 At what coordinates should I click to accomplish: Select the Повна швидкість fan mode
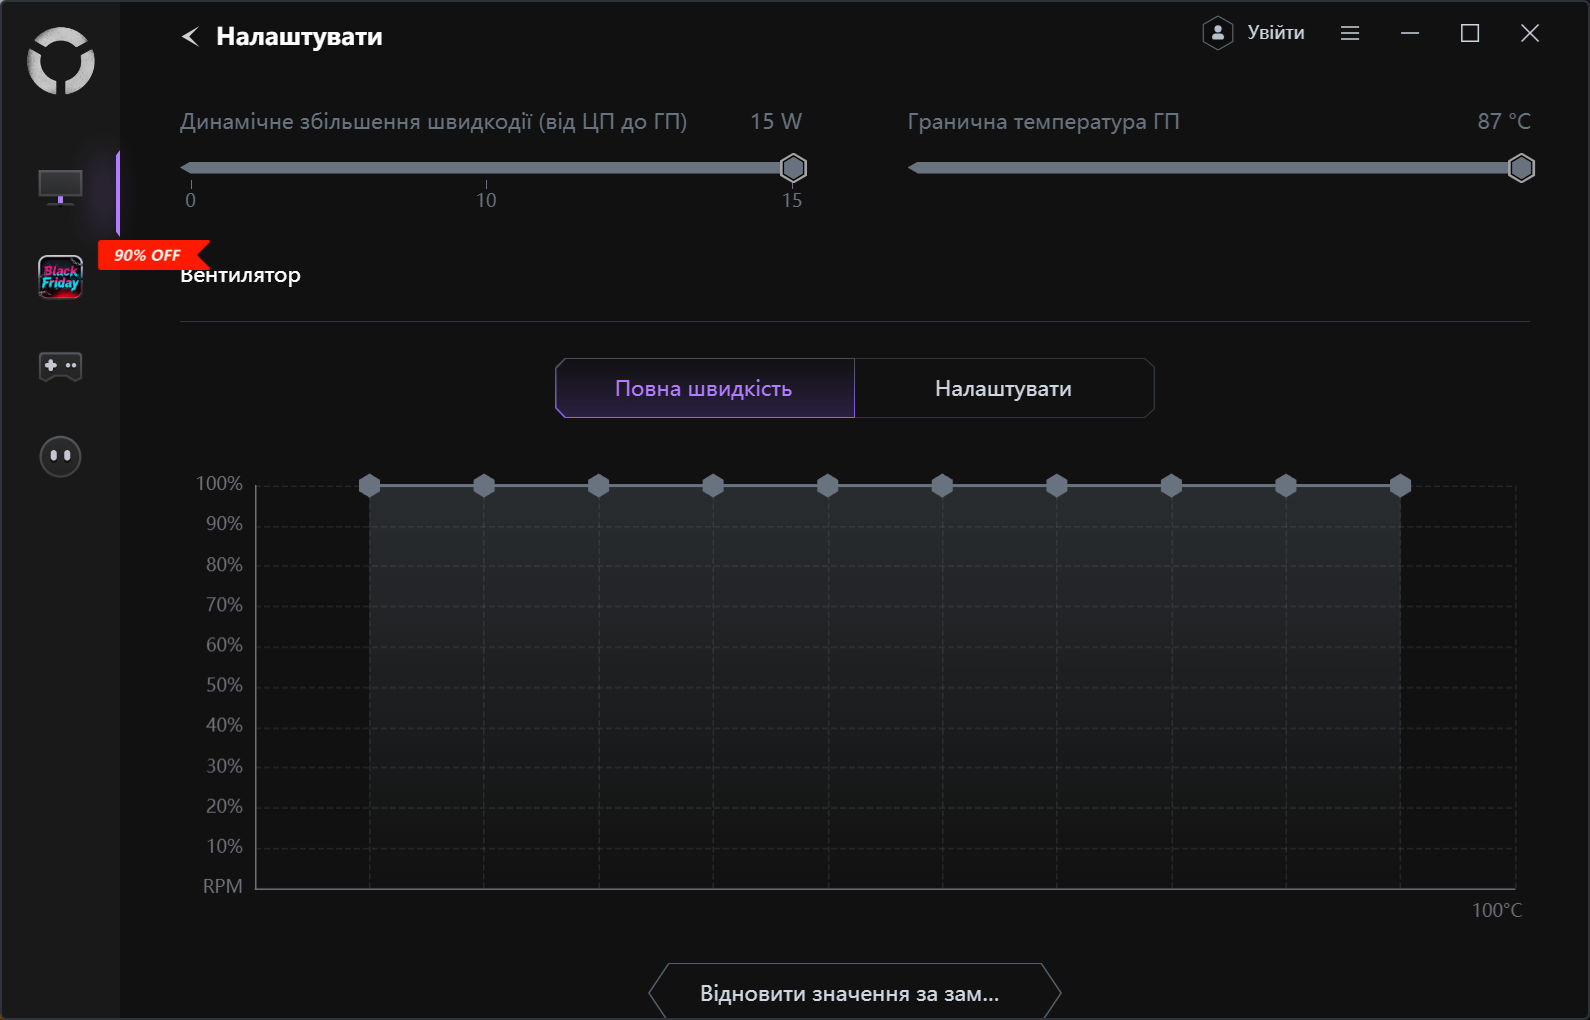point(704,388)
